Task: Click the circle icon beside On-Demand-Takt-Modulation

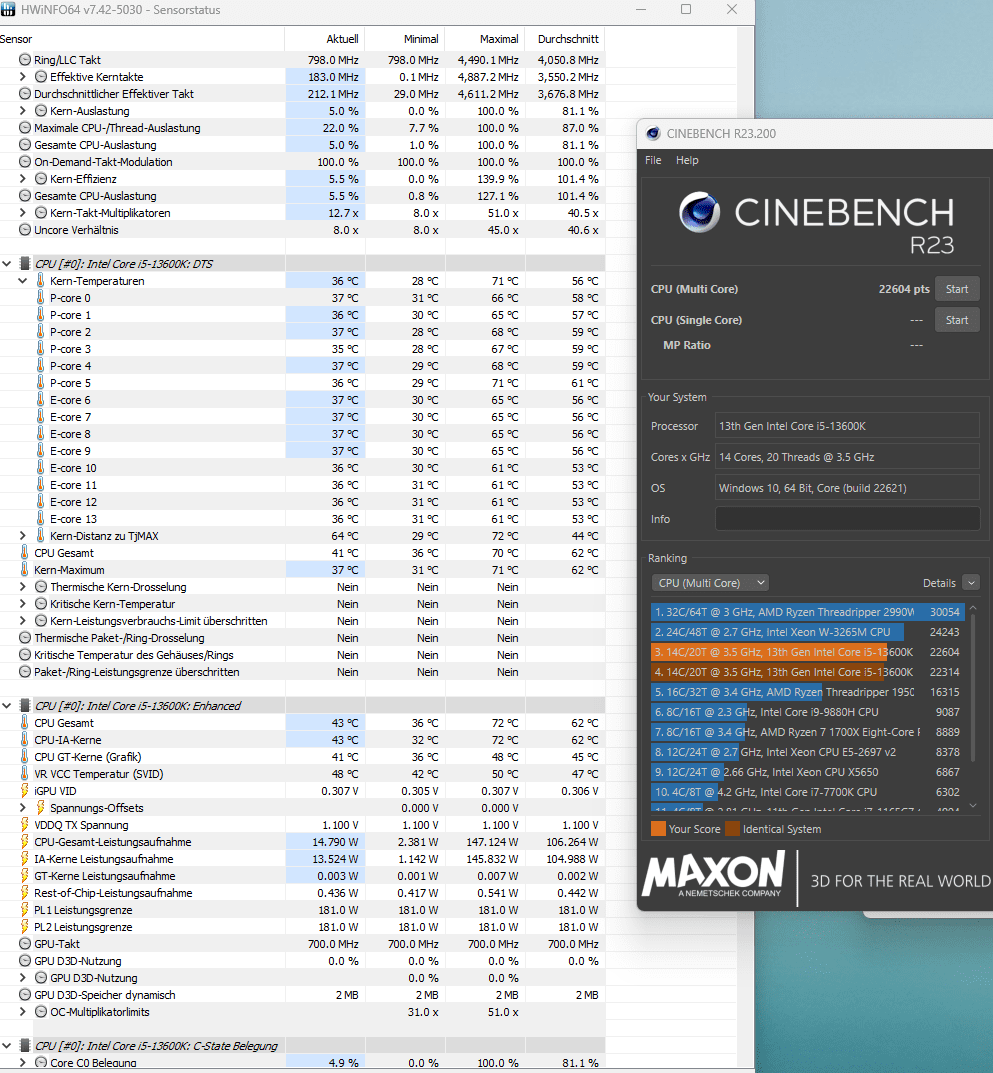Action: (x=25, y=161)
